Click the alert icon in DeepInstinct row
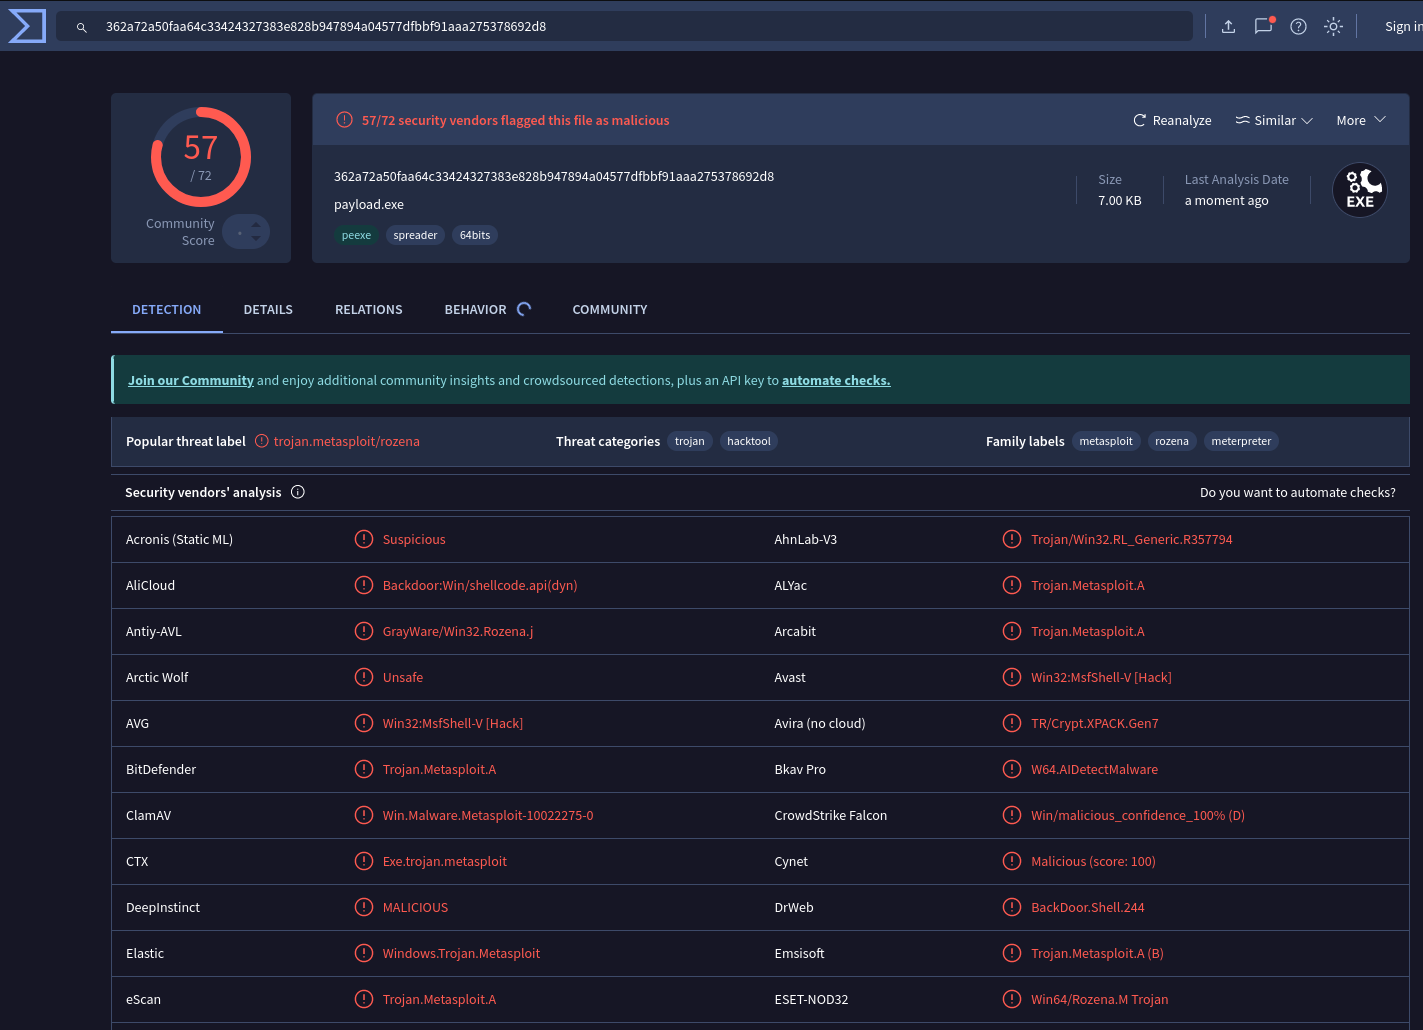 pos(364,907)
